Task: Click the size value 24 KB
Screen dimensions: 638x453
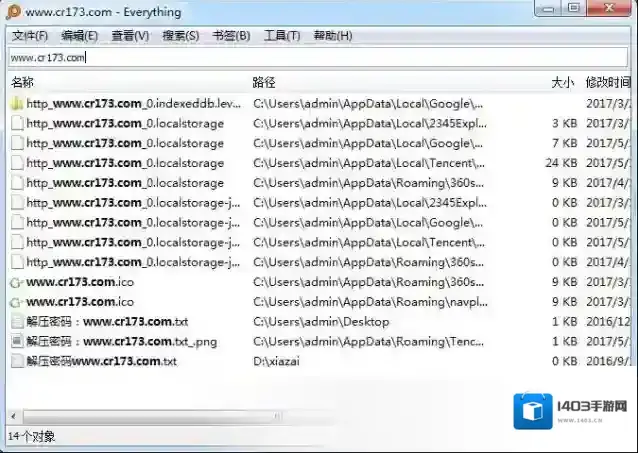Action: [561, 163]
